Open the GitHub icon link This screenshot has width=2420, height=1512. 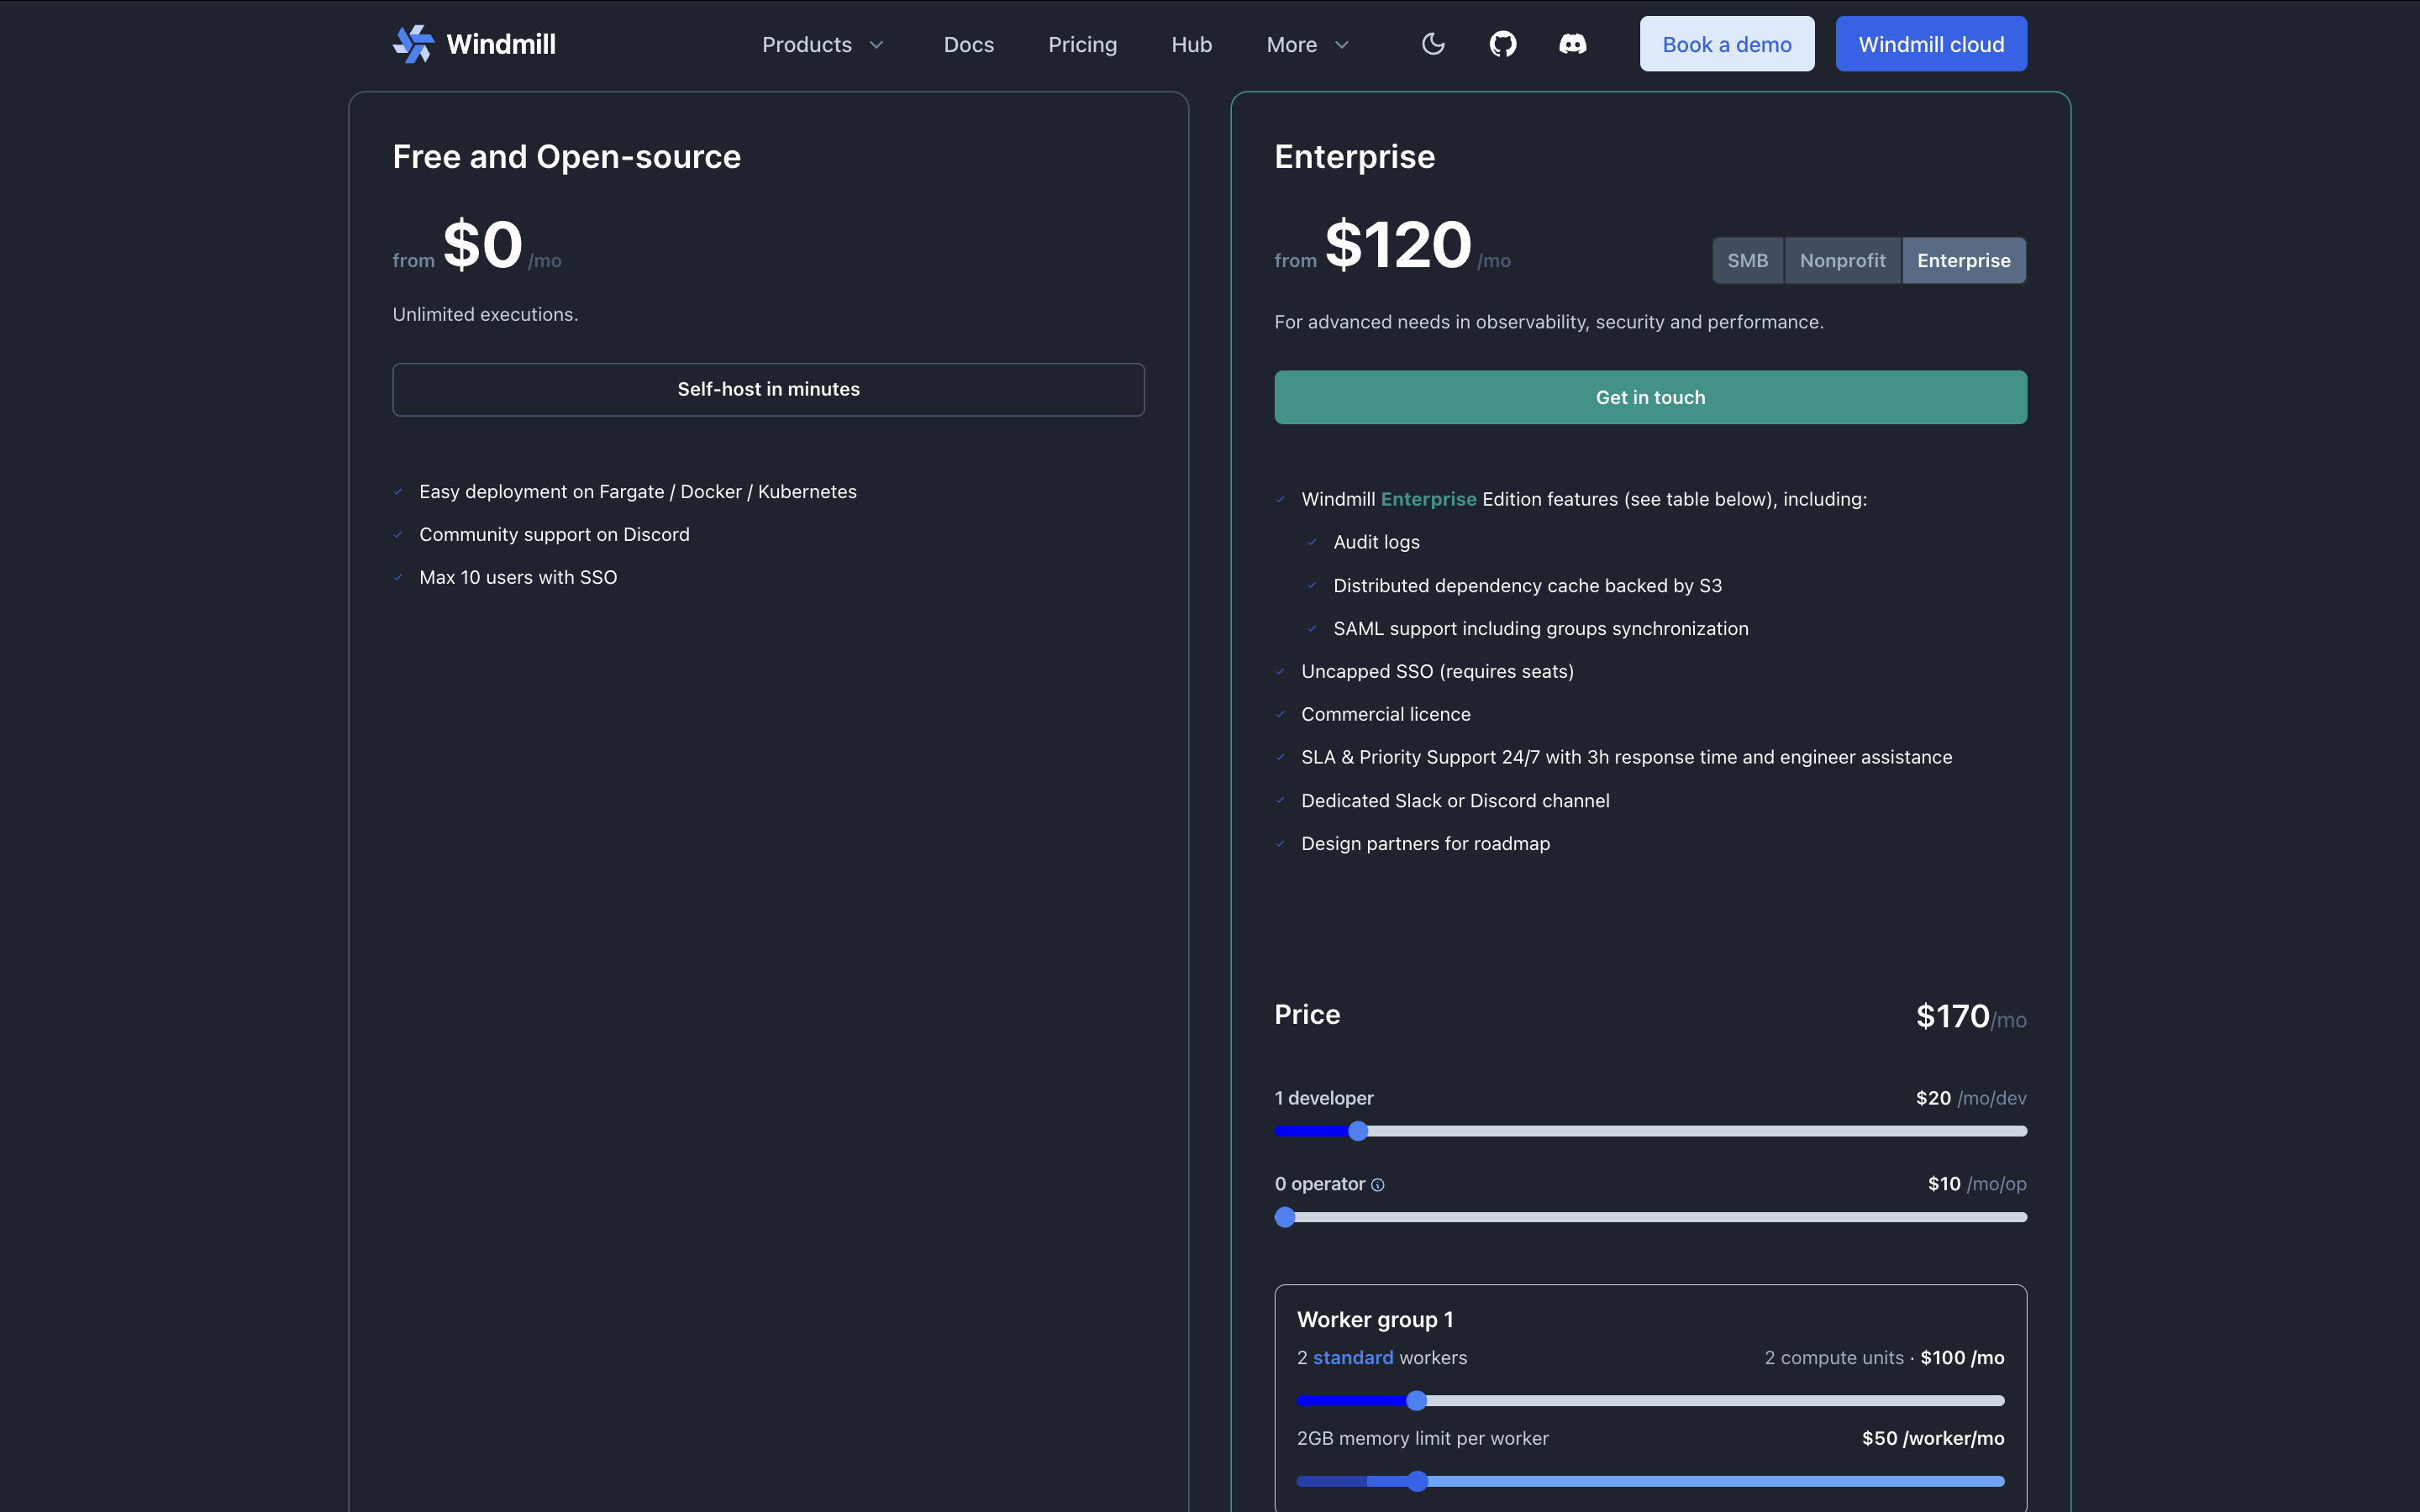pyautogui.click(x=1503, y=44)
